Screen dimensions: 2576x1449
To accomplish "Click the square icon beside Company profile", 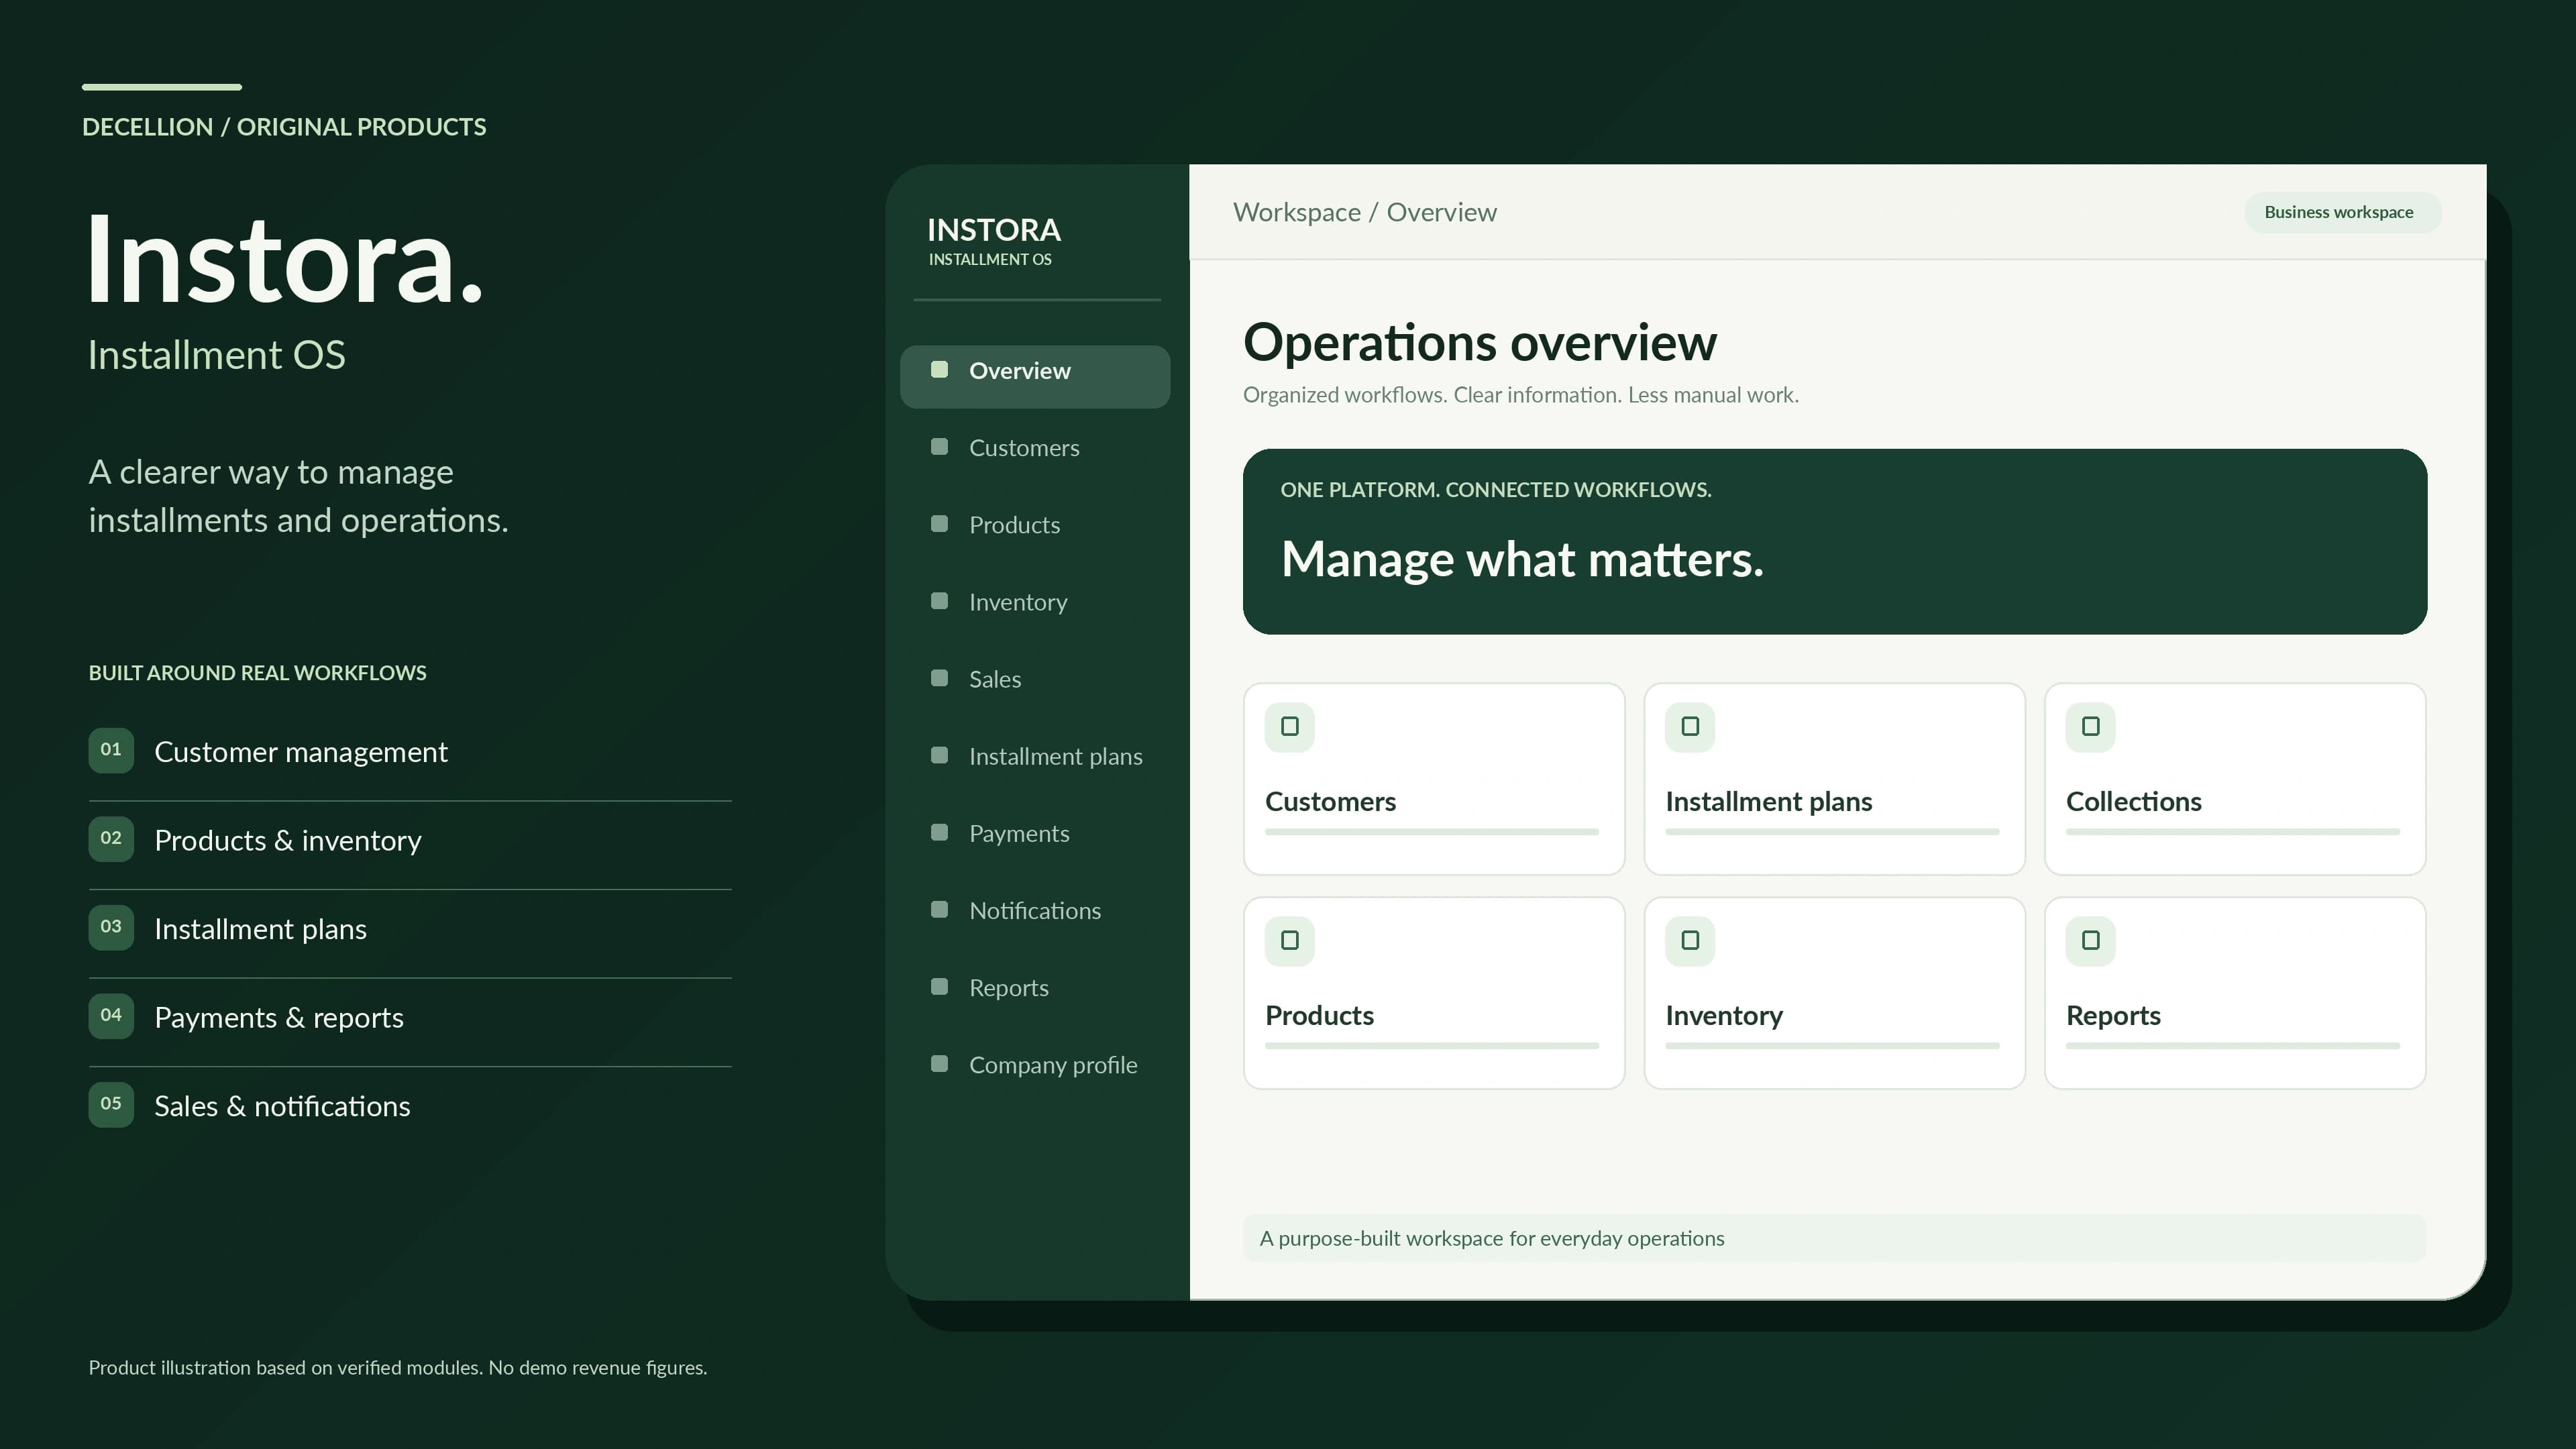I will pos(939,1064).
